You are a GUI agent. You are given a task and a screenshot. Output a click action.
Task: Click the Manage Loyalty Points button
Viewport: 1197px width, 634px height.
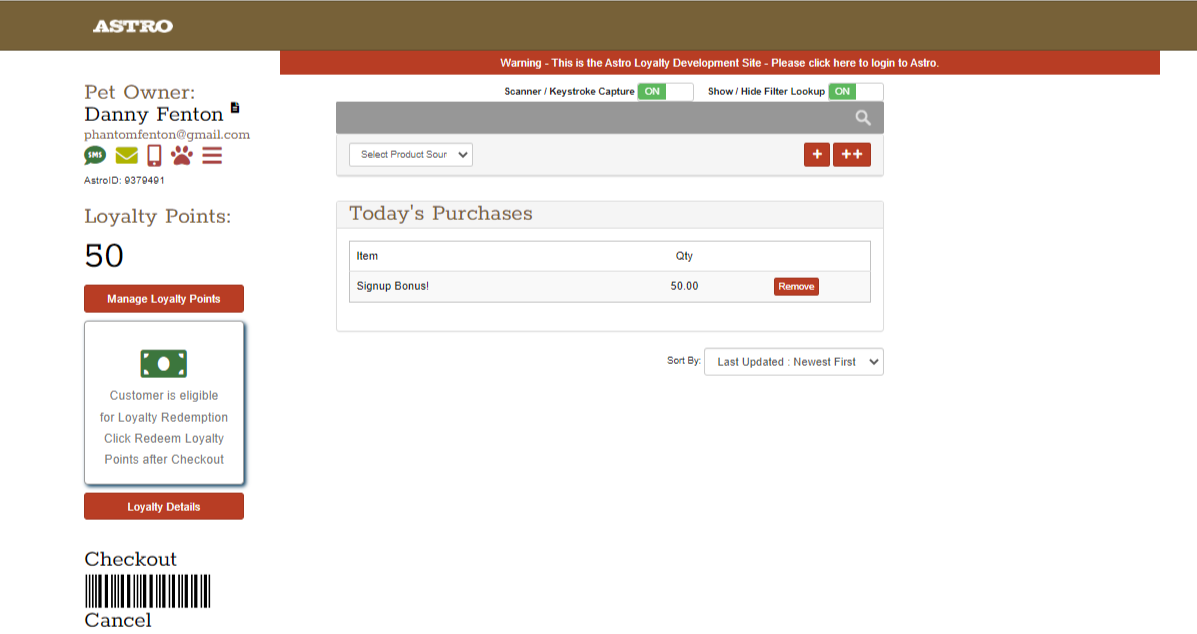tap(164, 299)
